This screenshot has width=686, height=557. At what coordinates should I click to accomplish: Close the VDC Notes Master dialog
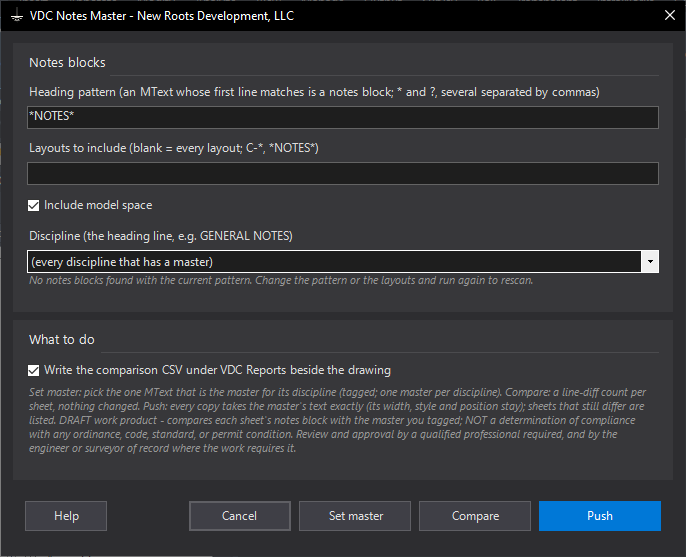click(669, 15)
